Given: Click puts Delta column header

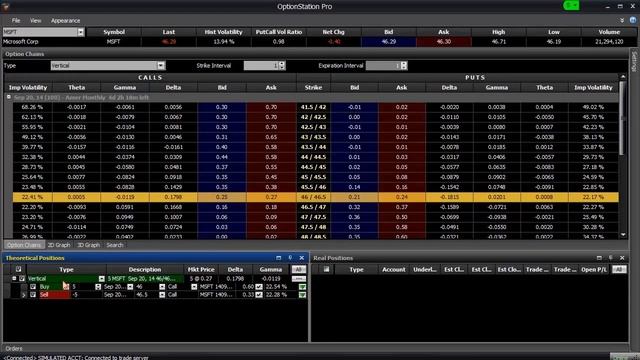Looking at the screenshot, I should pyautogui.click(x=449, y=87).
